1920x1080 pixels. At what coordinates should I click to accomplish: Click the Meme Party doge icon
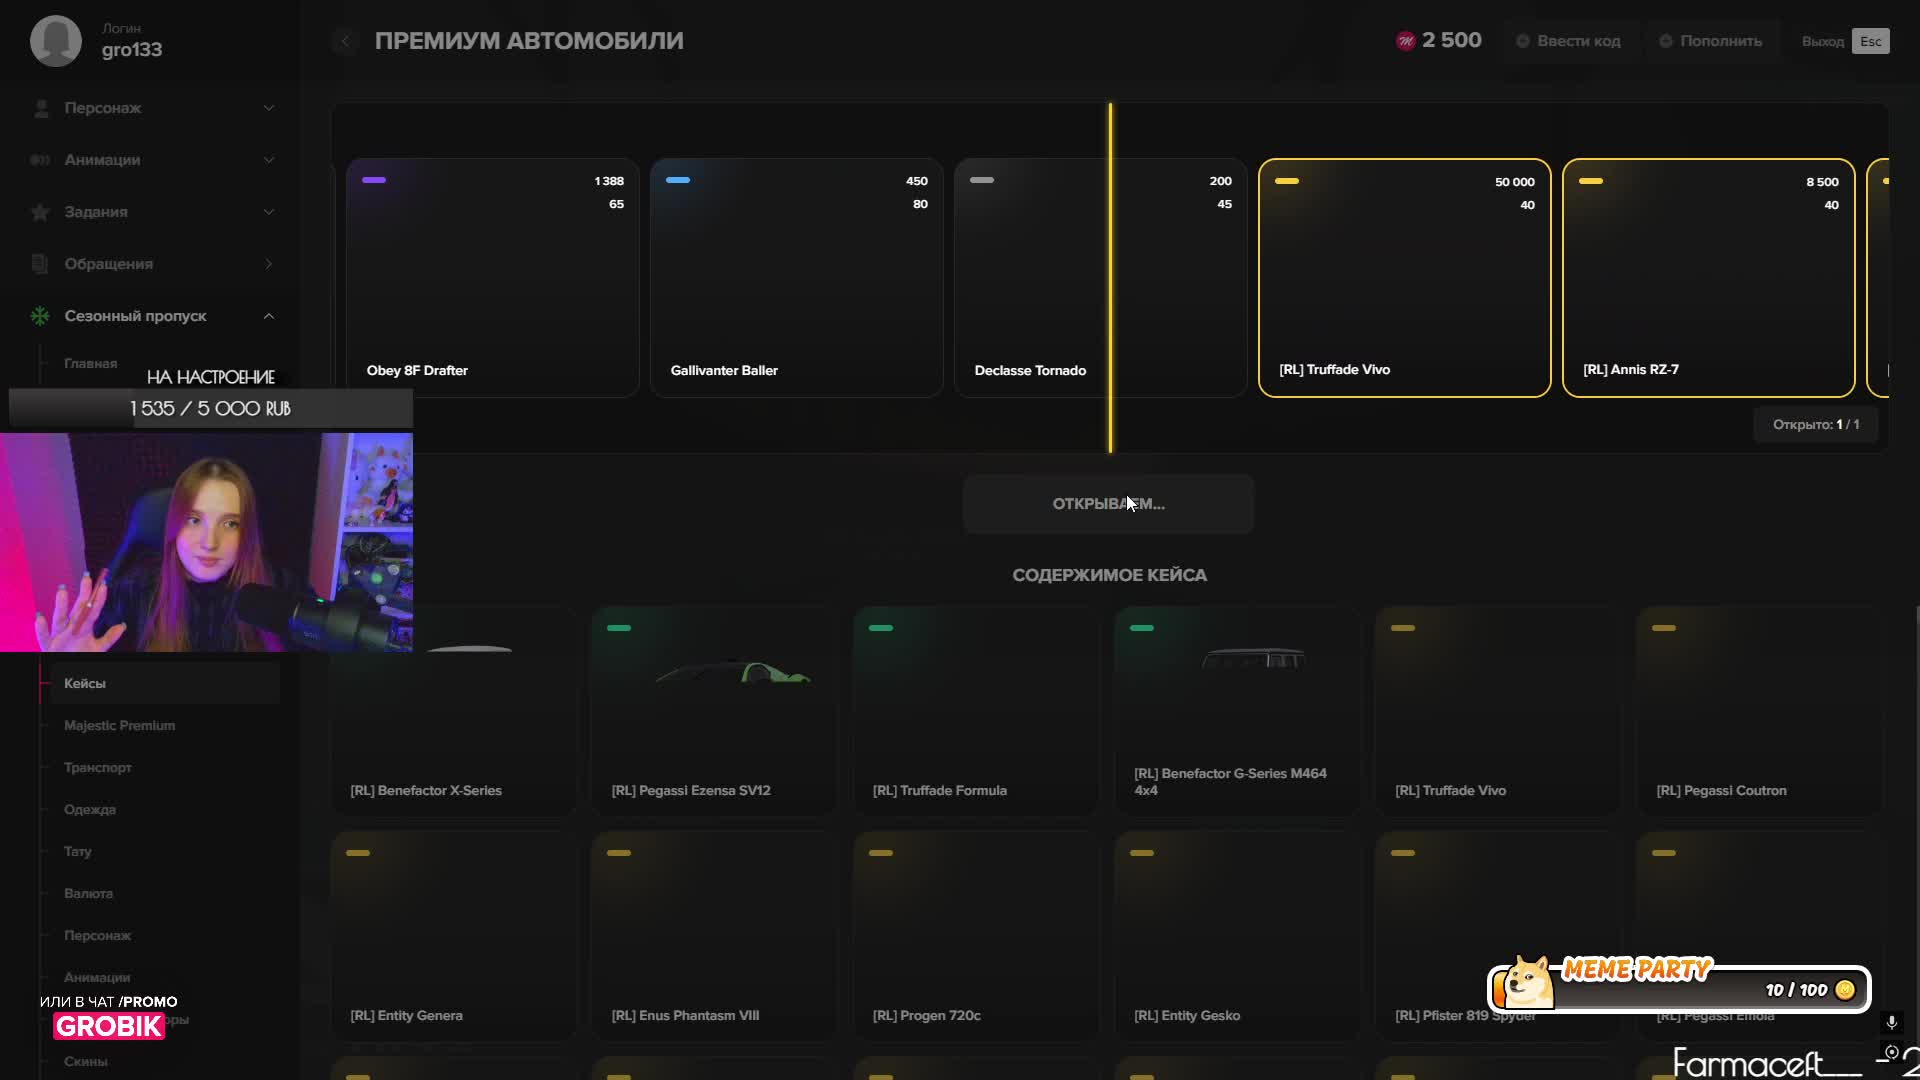[x=1527, y=982]
